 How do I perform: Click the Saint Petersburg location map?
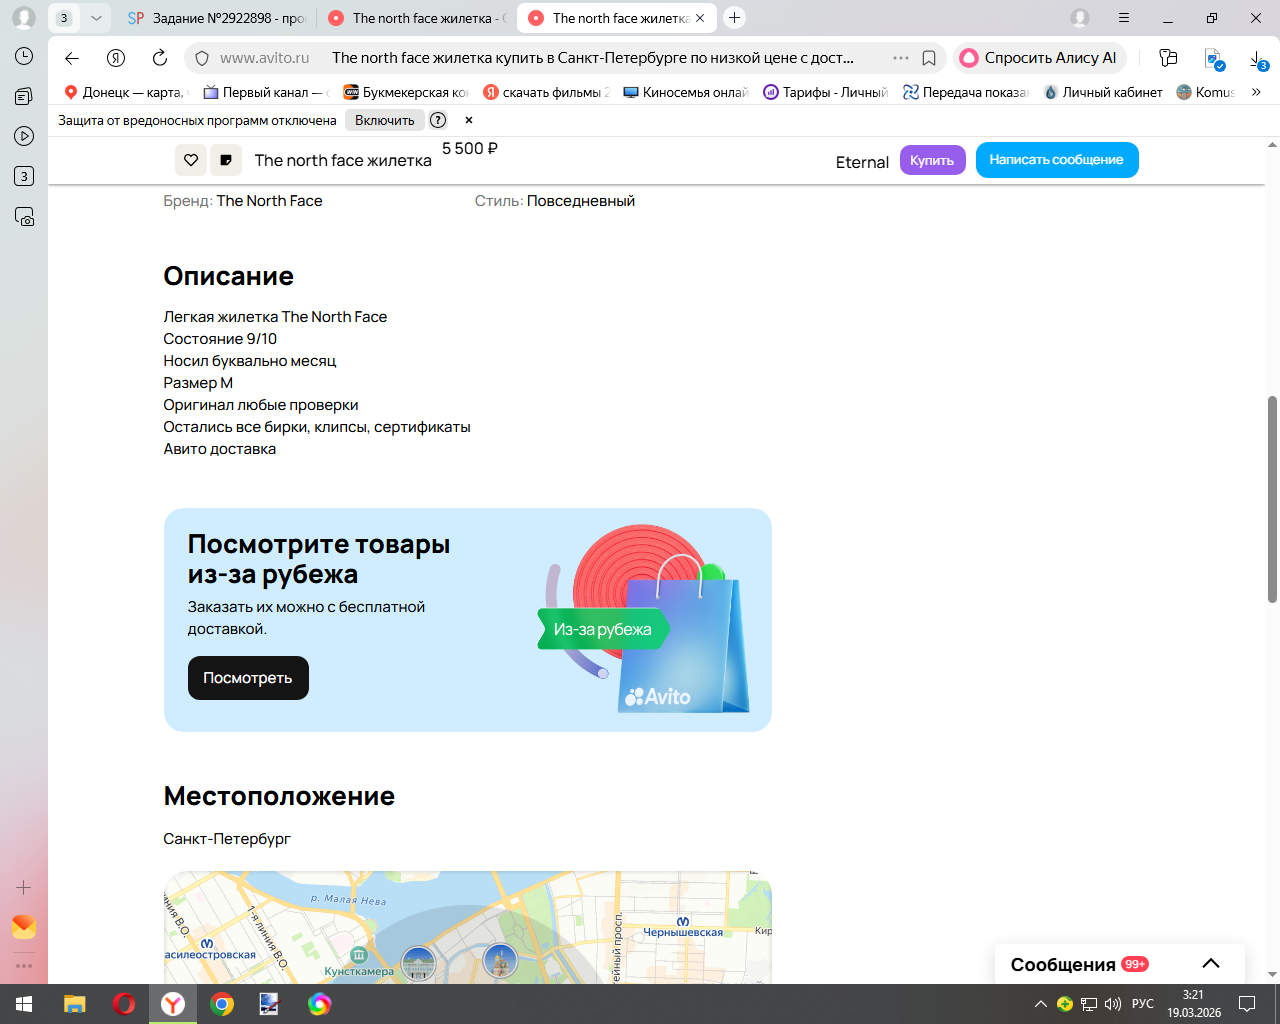pos(468,927)
